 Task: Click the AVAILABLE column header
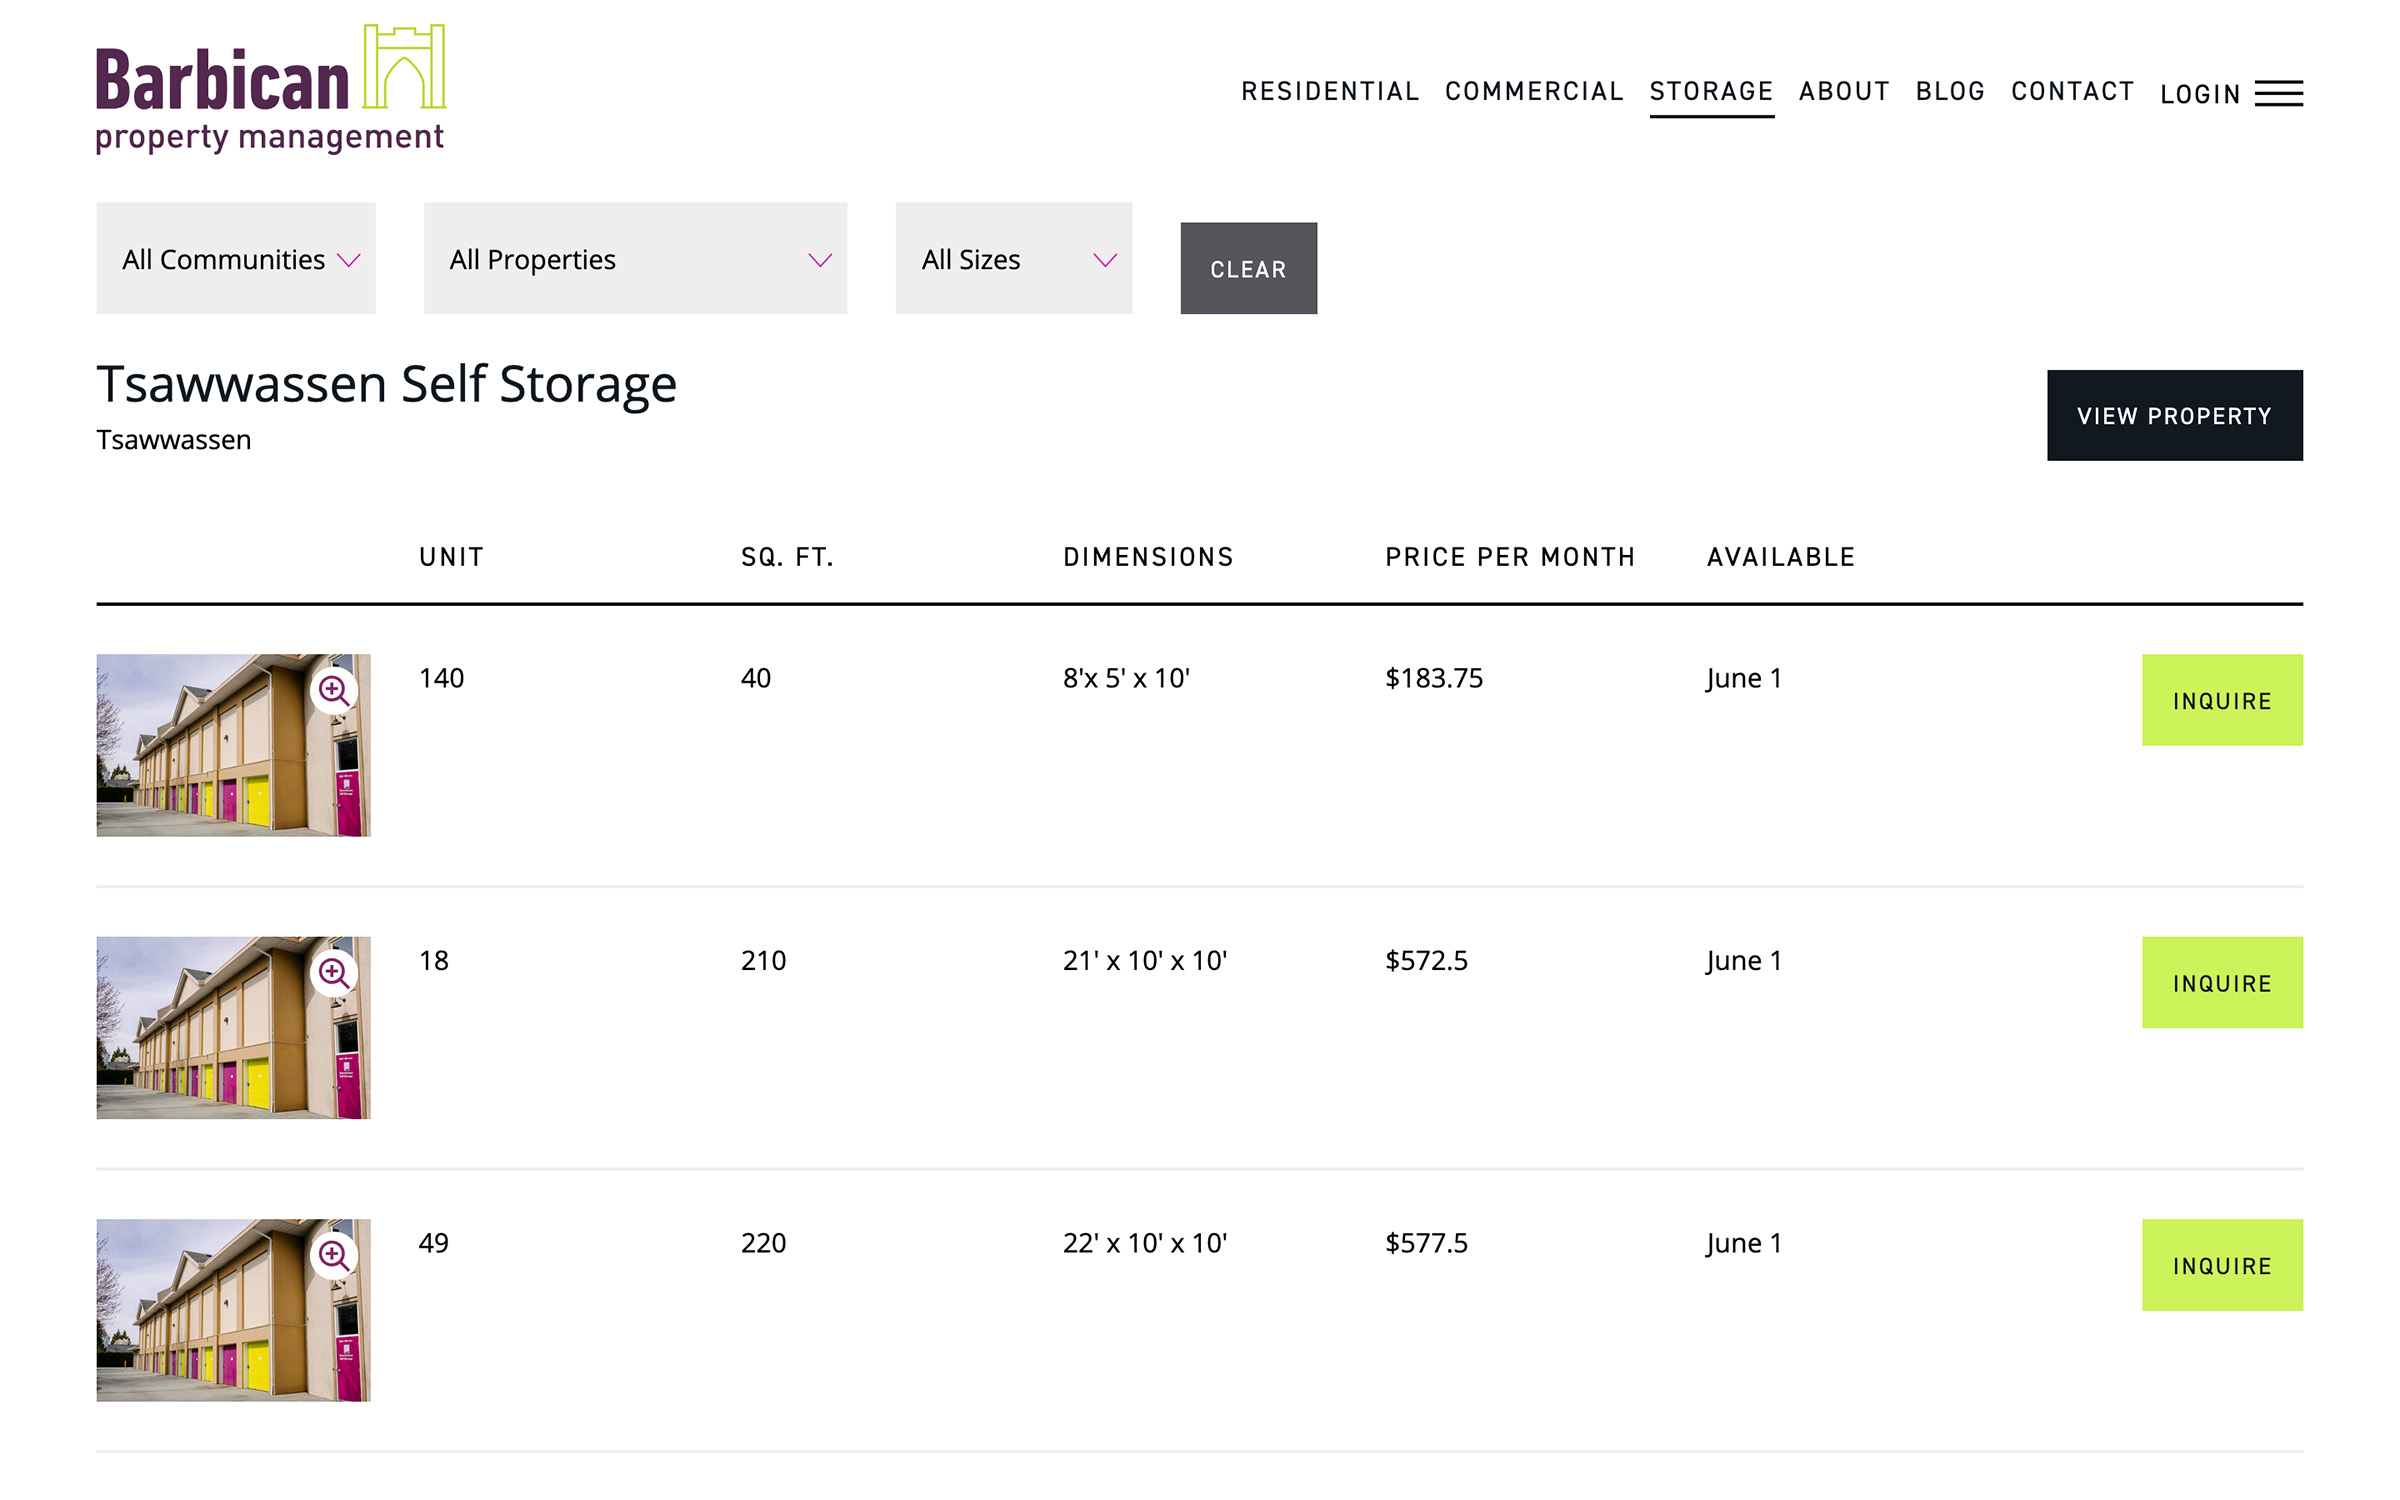1781,557
